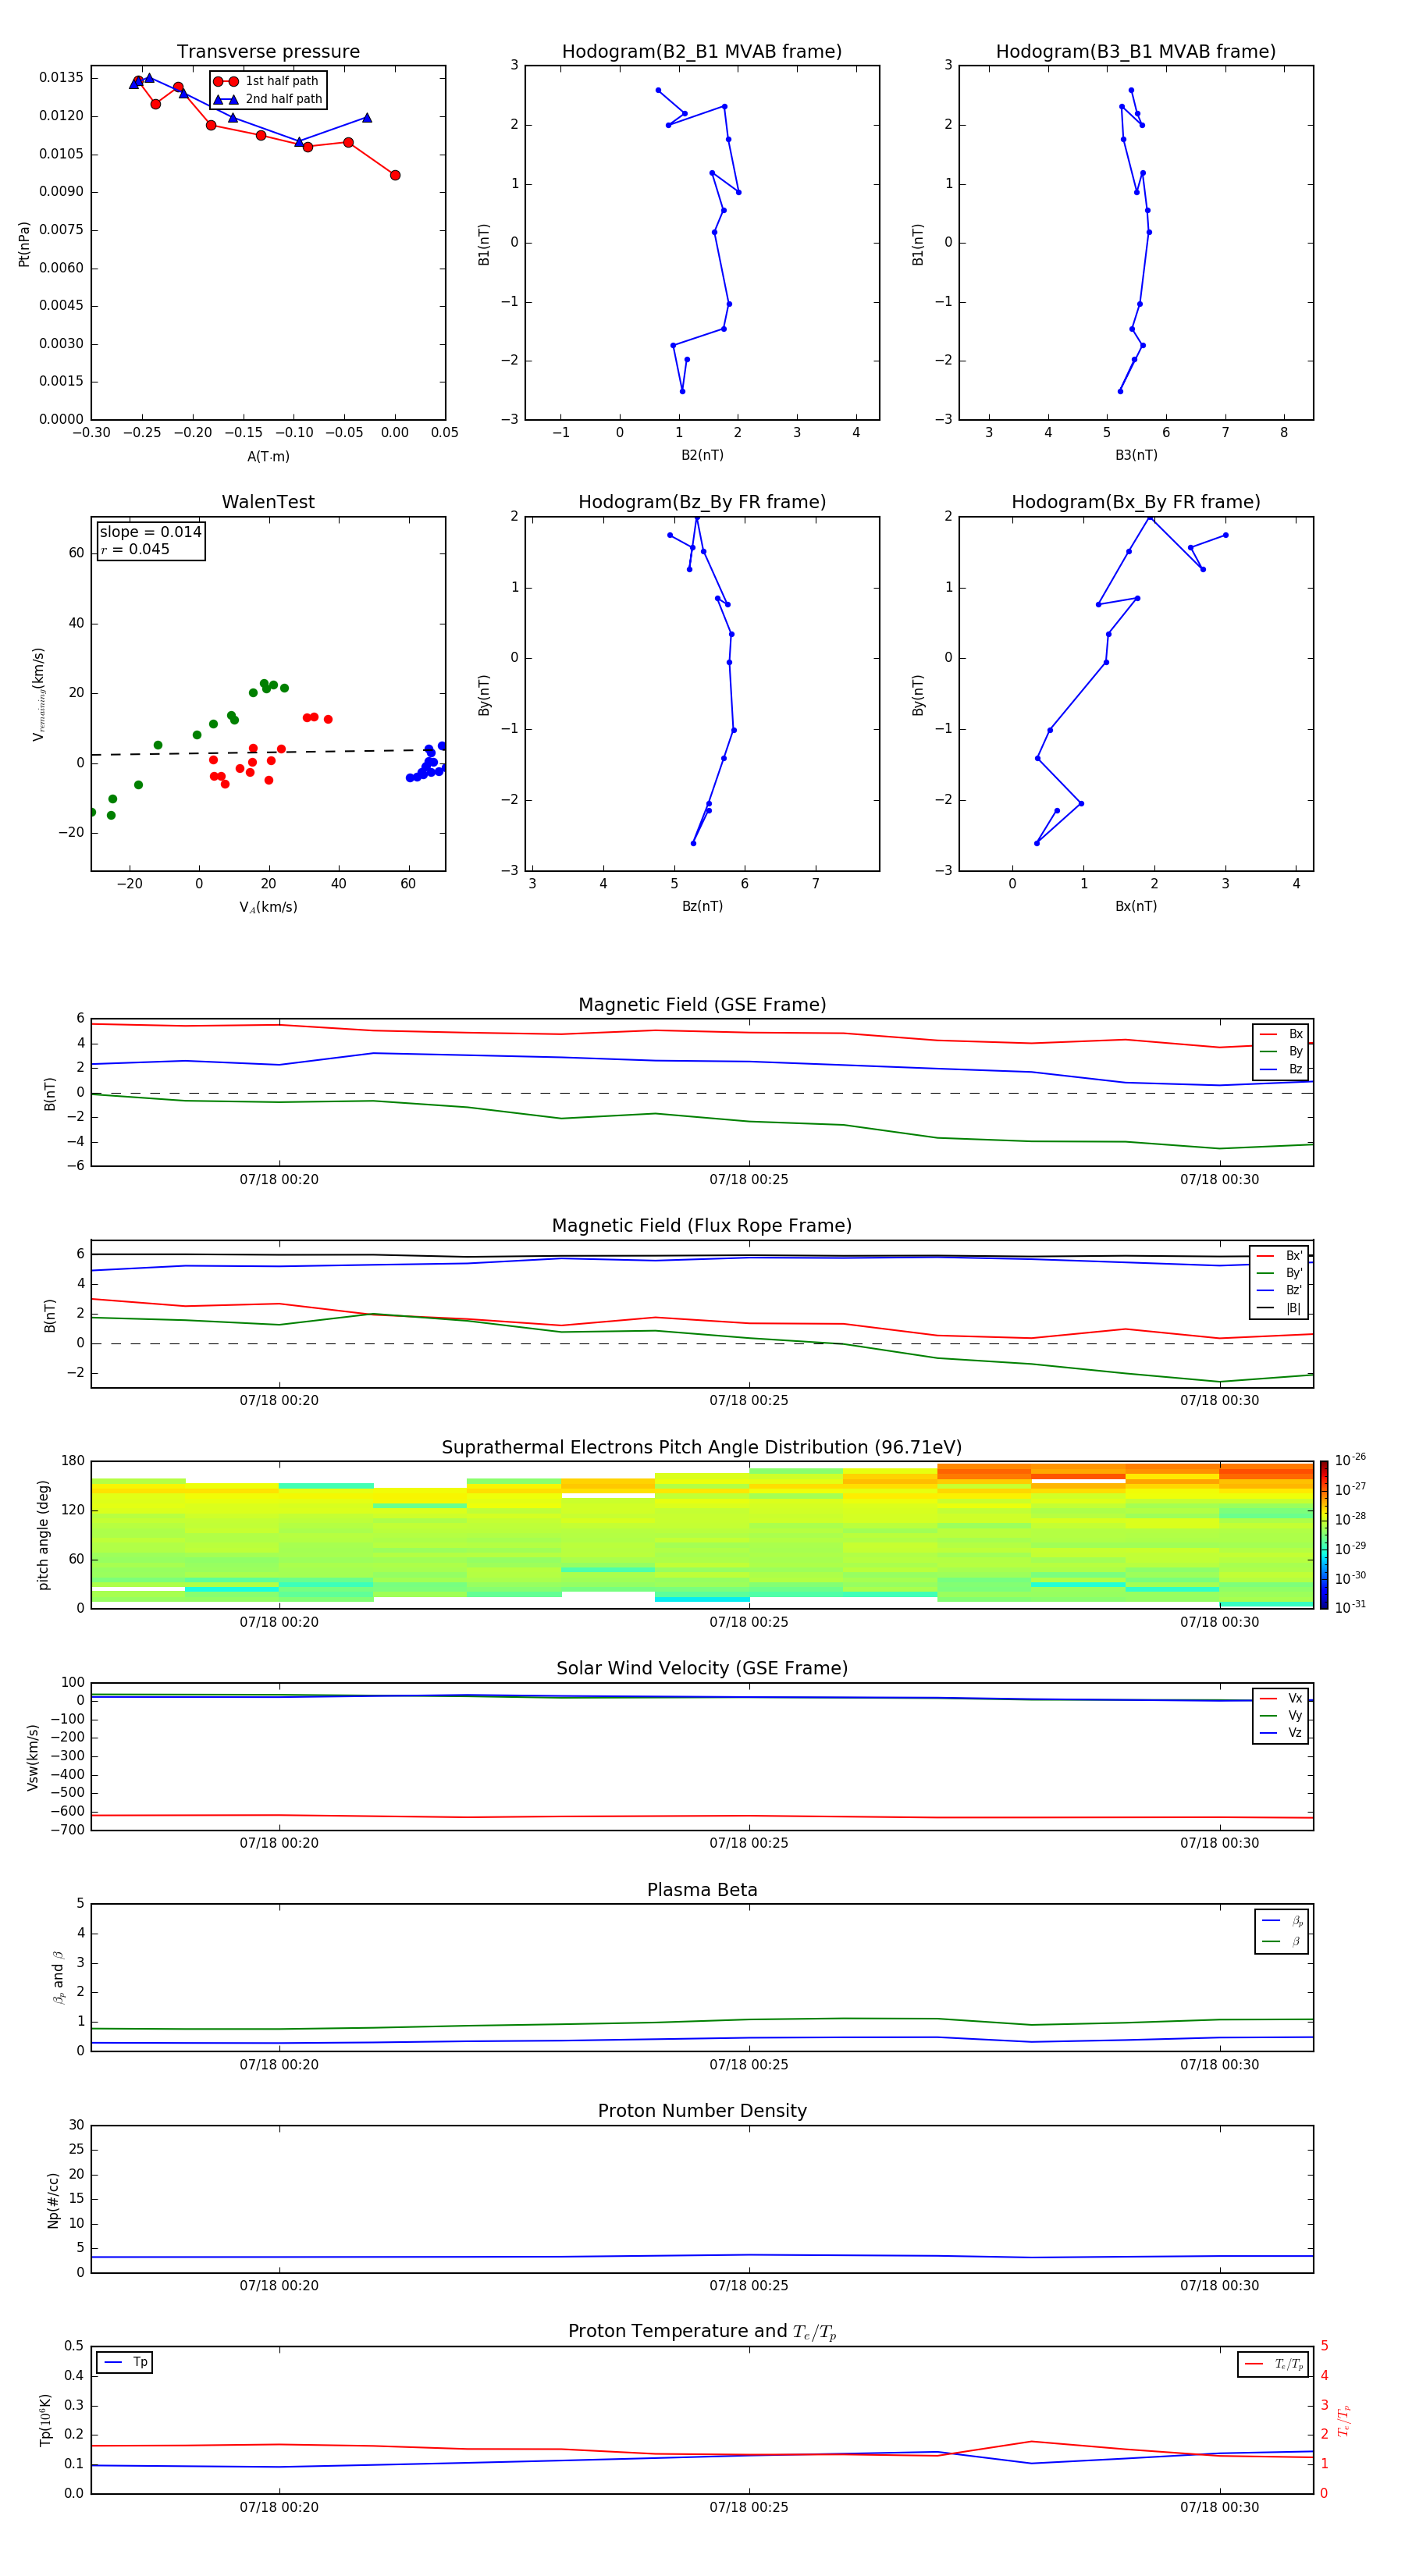Click the "Bz'" entry in Flux Rope legend

pos(1279,1290)
